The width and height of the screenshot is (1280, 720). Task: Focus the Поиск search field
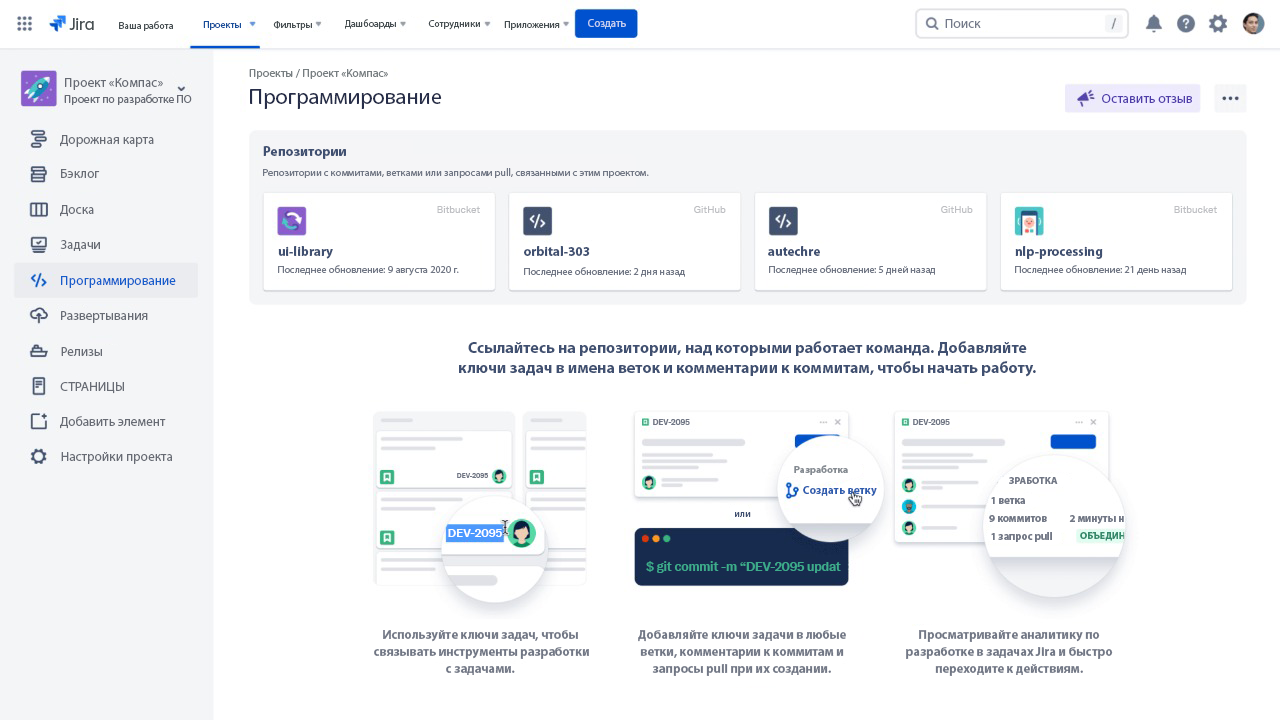point(1020,24)
